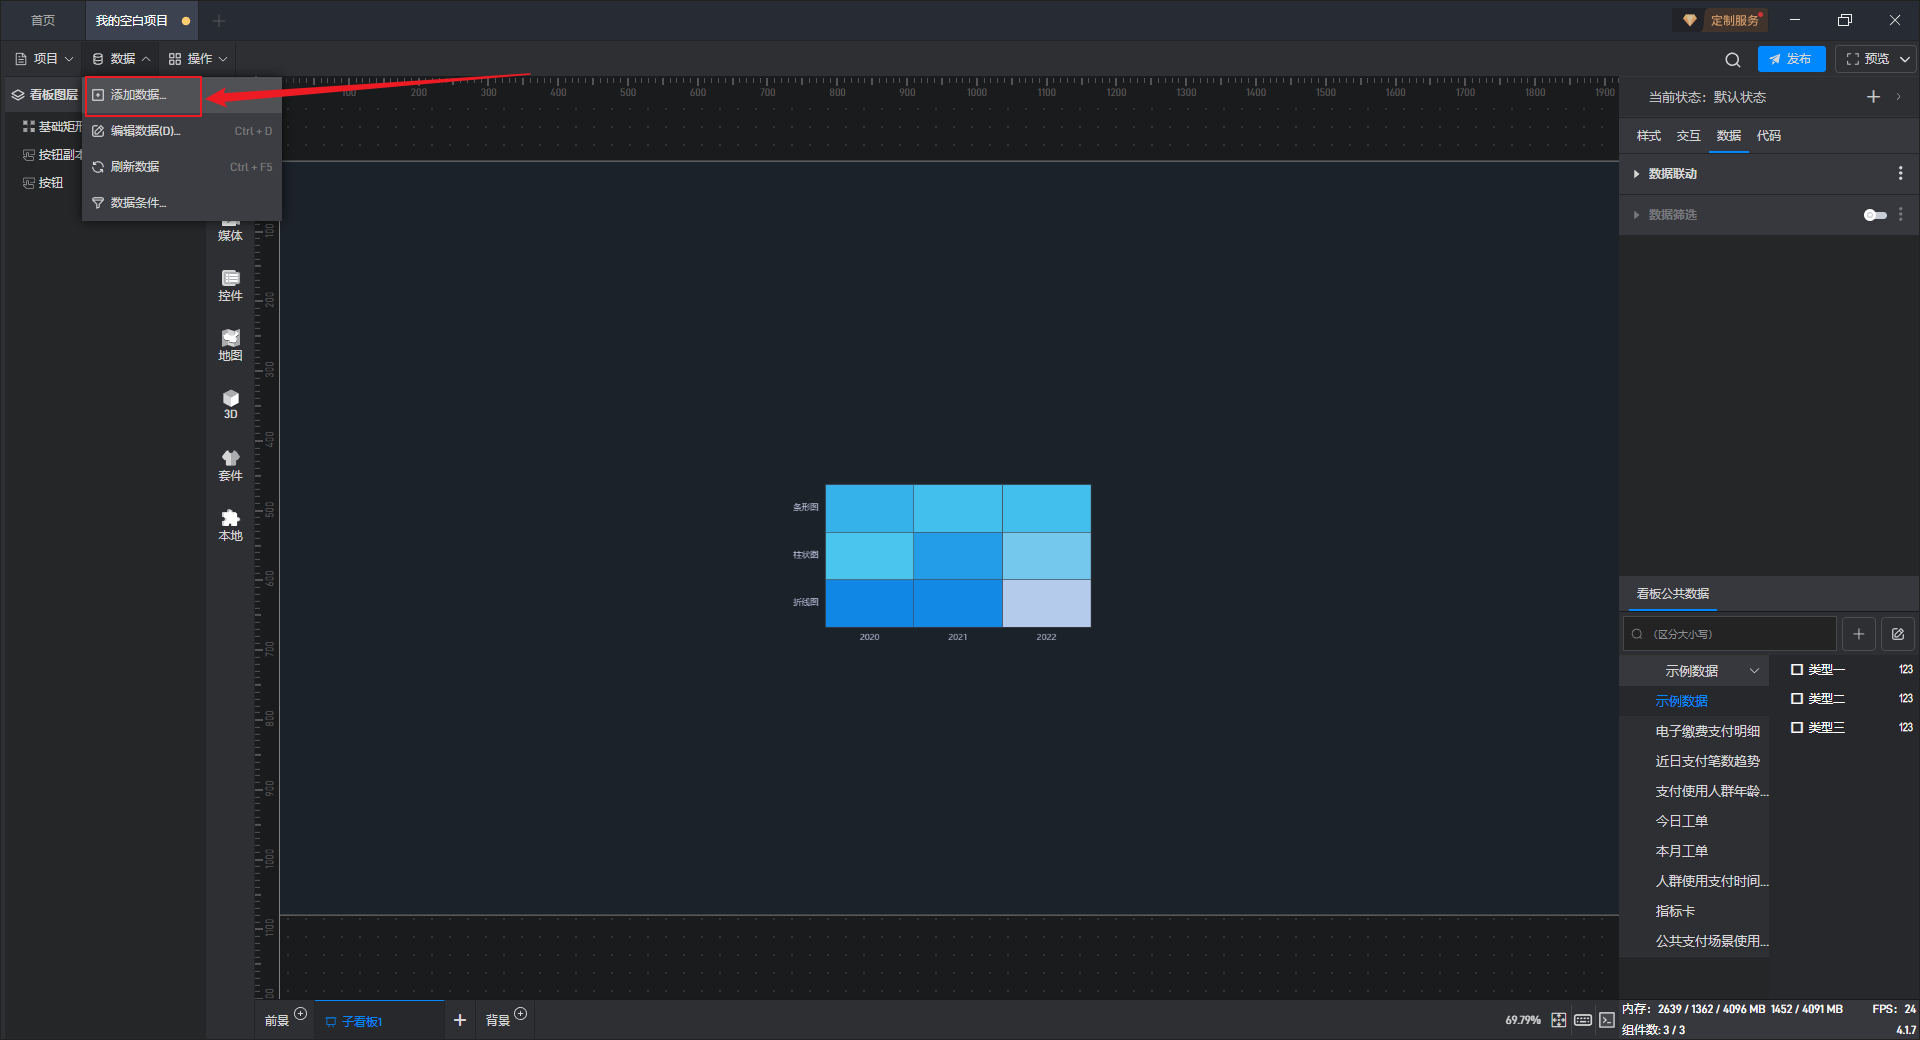Open the 地图 component category
Viewport: 1920px width, 1040px height.
(230, 346)
